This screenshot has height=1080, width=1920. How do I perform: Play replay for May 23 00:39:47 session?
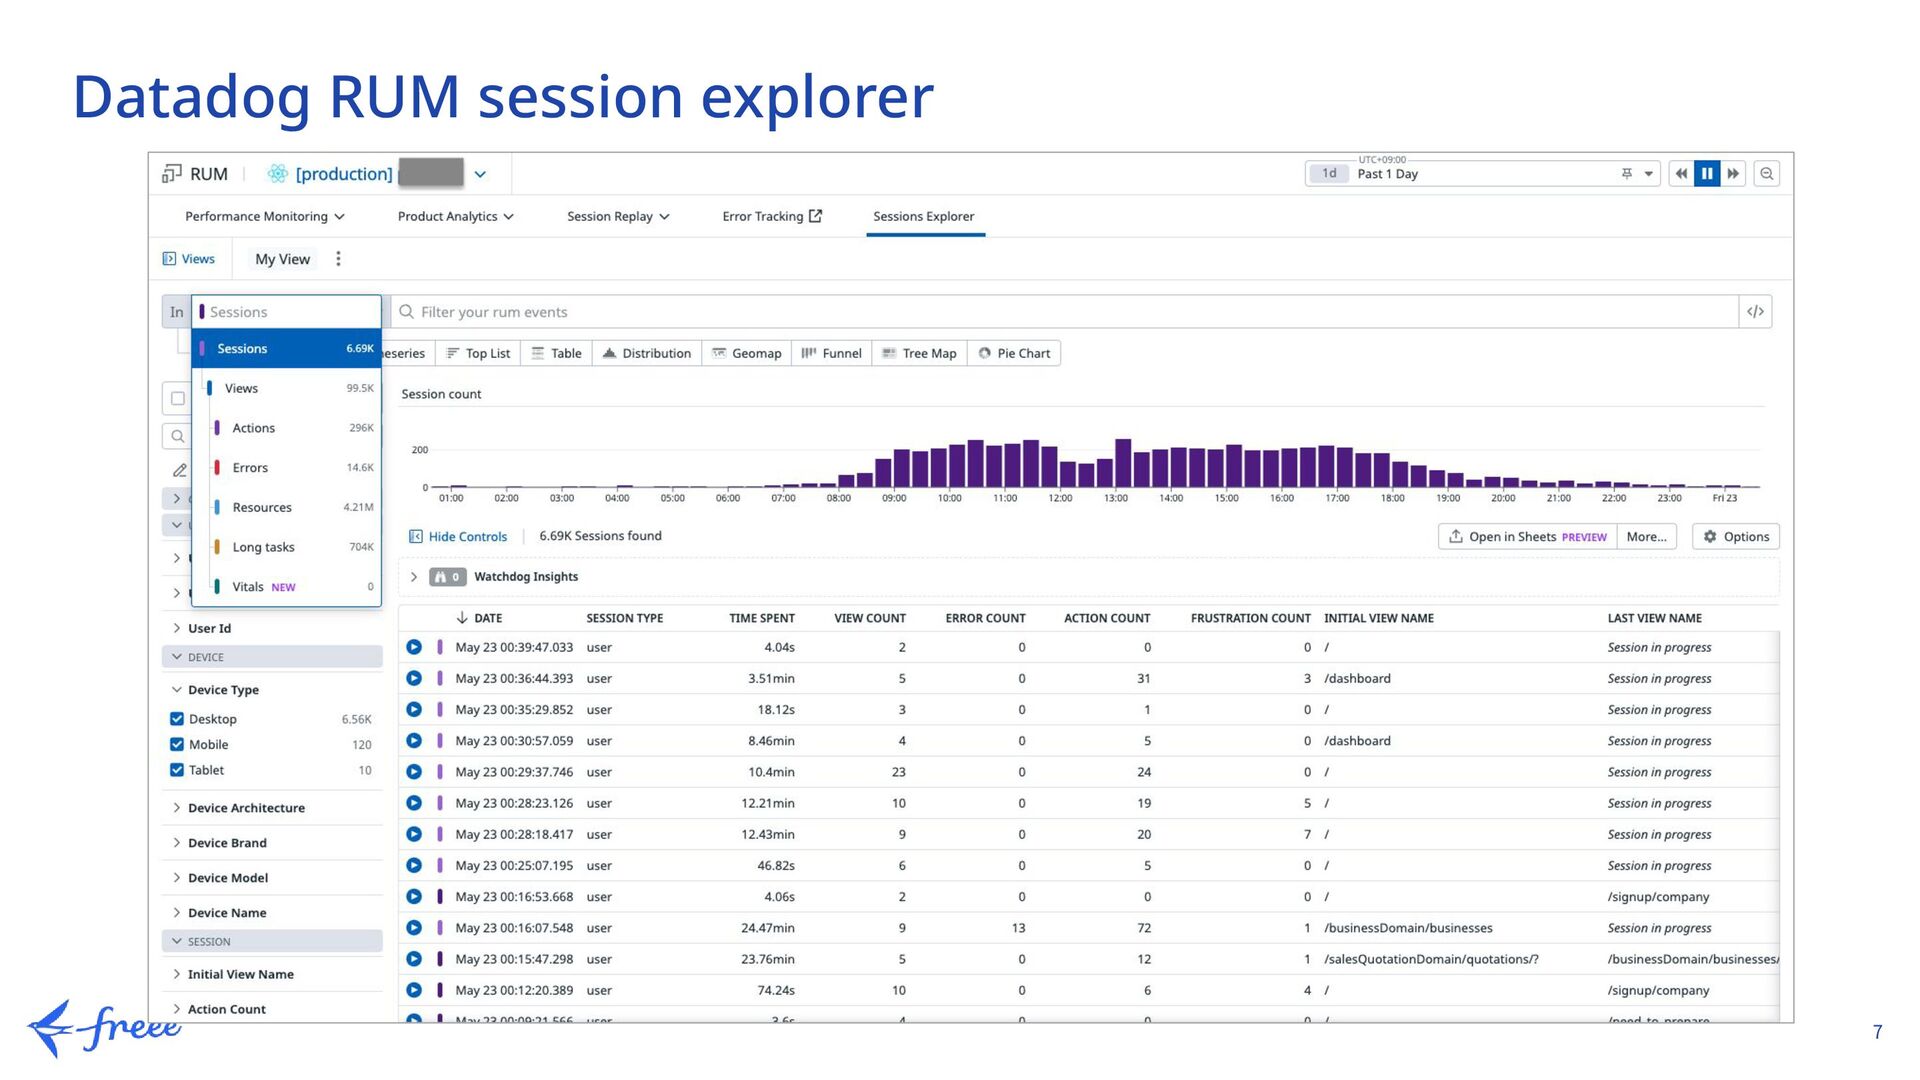pyautogui.click(x=414, y=648)
